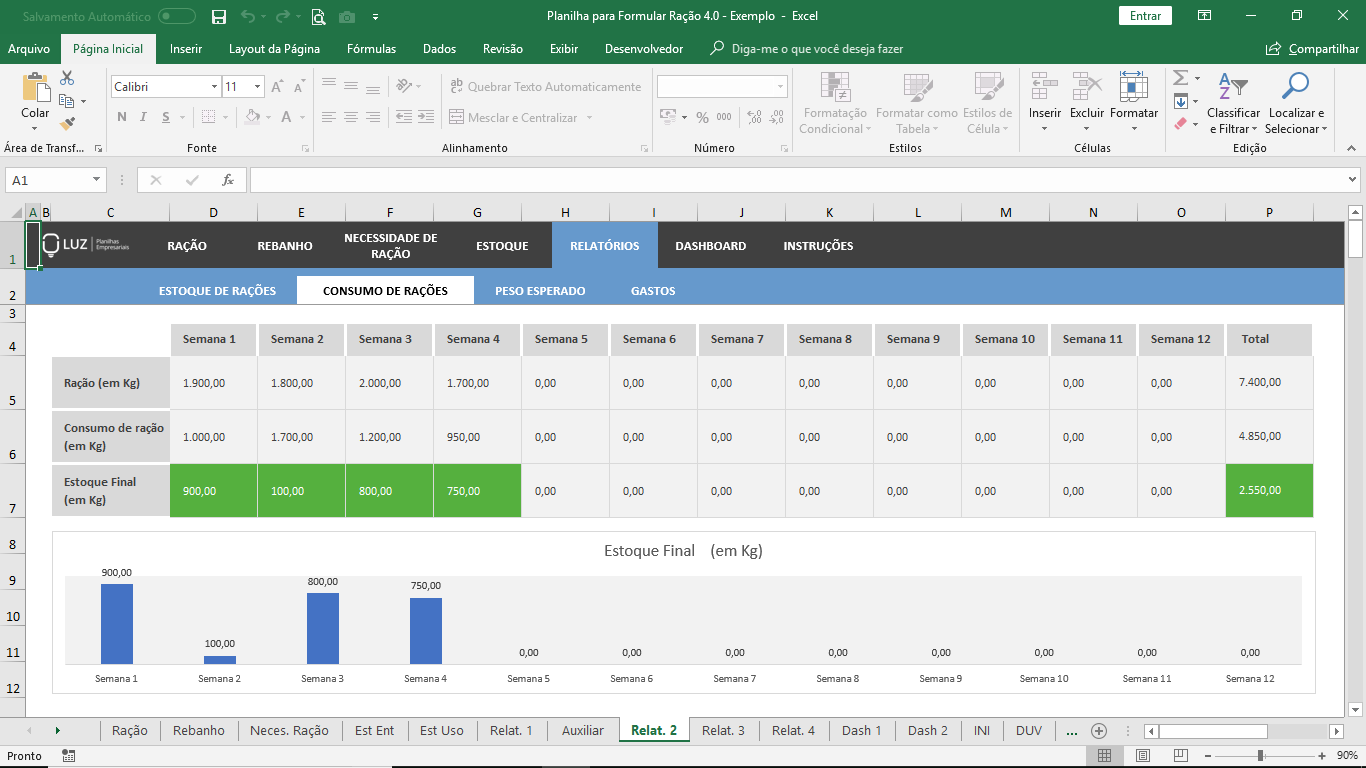
Task: Click the DASHBOARD navigation button
Action: click(710, 246)
